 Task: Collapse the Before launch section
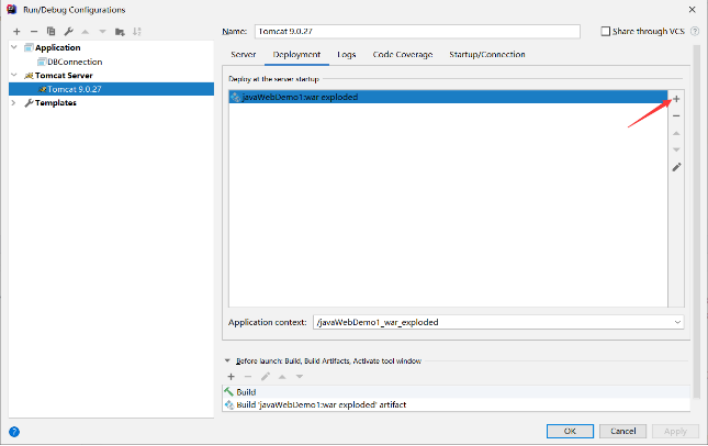tap(228, 361)
